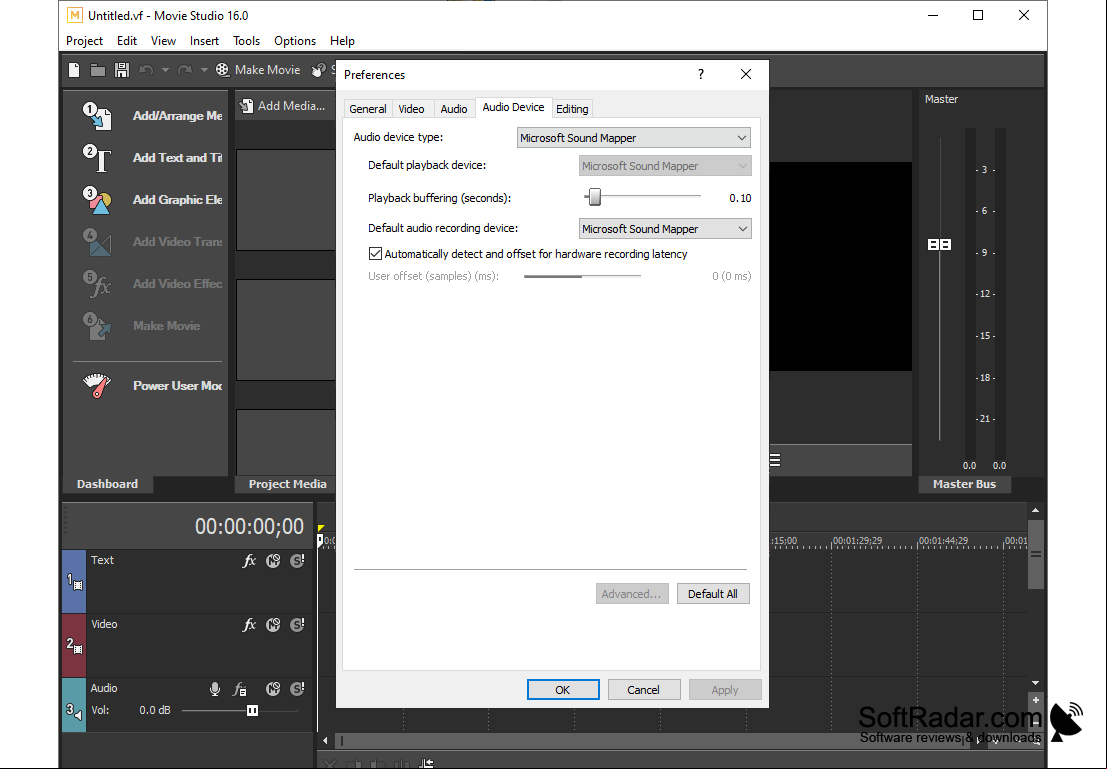Open Default playback device dropdown

pyautogui.click(x=665, y=166)
